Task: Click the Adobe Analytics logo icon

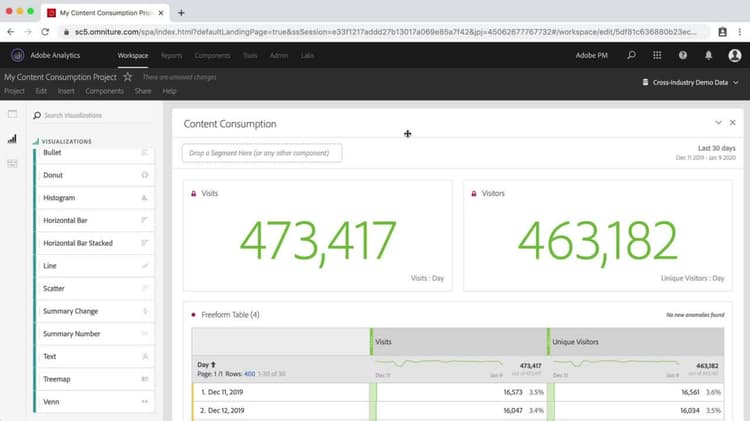Action: (18, 55)
